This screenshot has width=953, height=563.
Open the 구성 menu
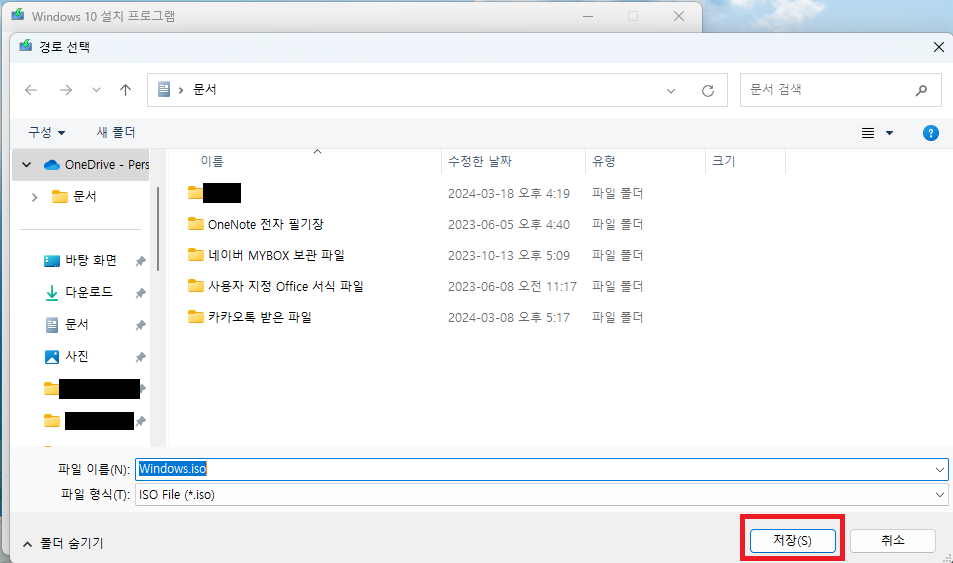(46, 132)
